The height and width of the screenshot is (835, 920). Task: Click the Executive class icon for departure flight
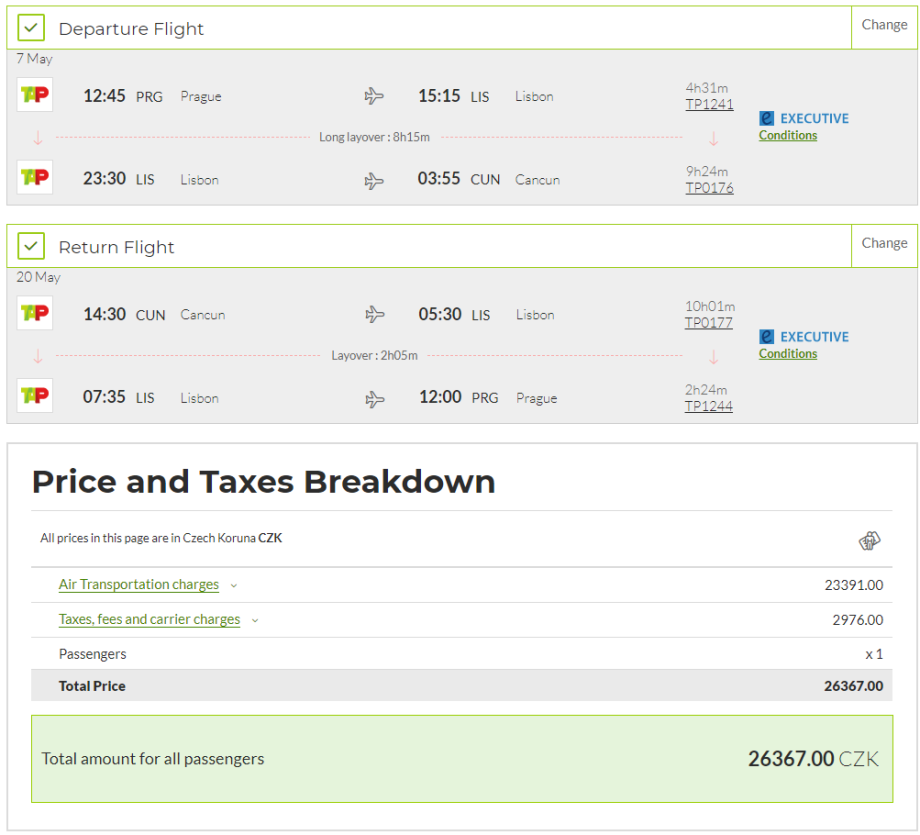point(767,118)
